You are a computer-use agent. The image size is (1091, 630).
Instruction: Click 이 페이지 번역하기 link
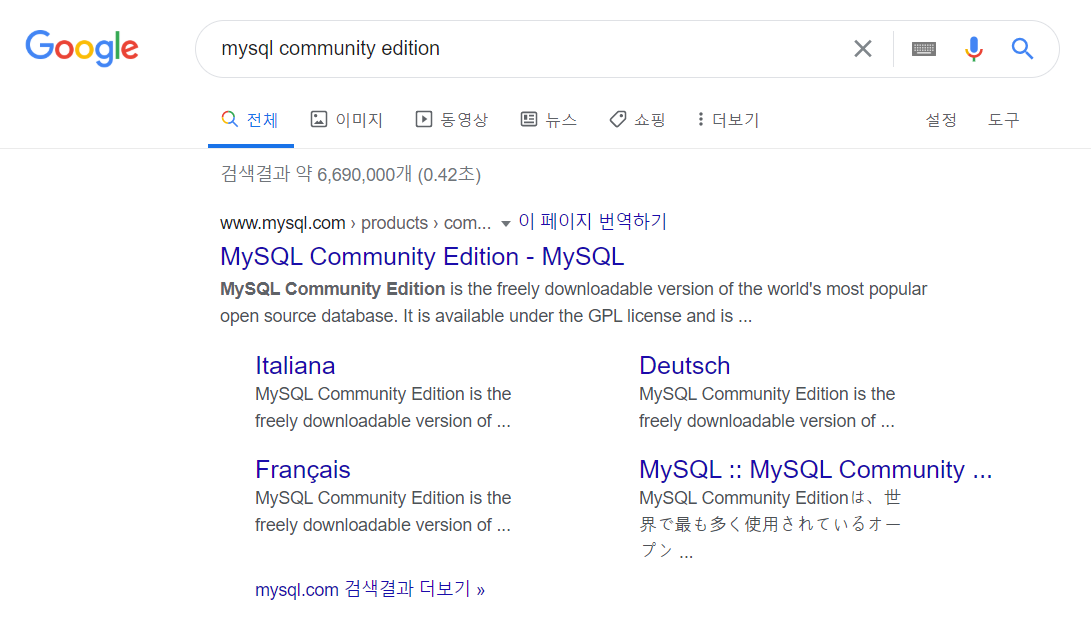click(x=592, y=222)
